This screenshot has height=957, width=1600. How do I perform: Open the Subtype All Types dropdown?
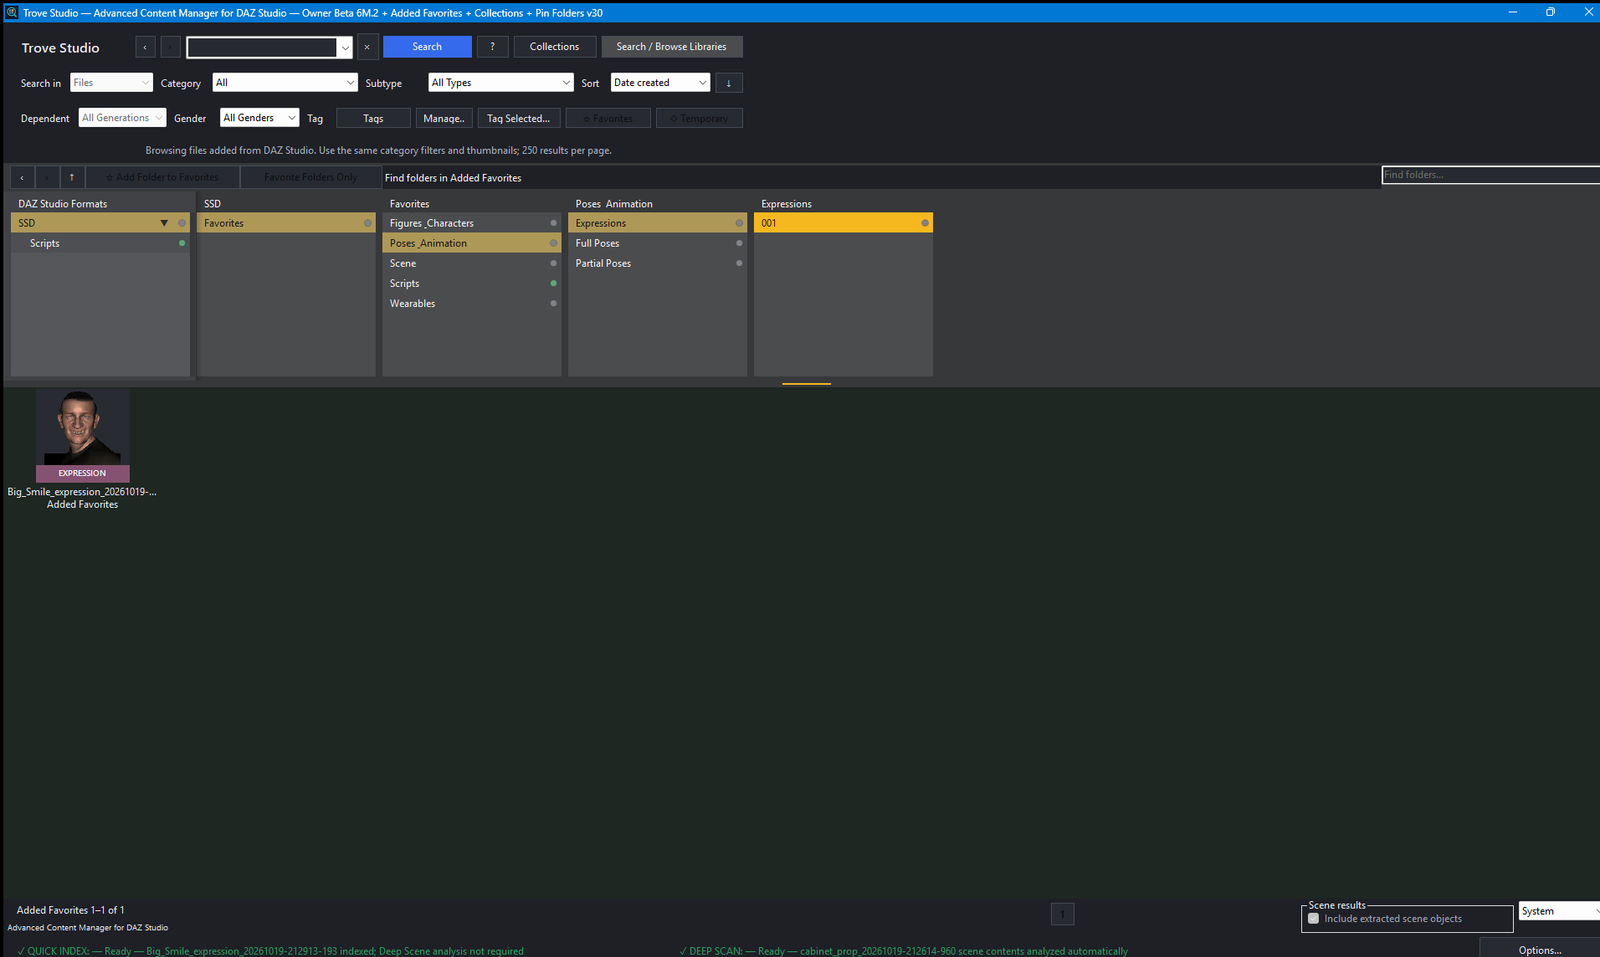(x=501, y=83)
